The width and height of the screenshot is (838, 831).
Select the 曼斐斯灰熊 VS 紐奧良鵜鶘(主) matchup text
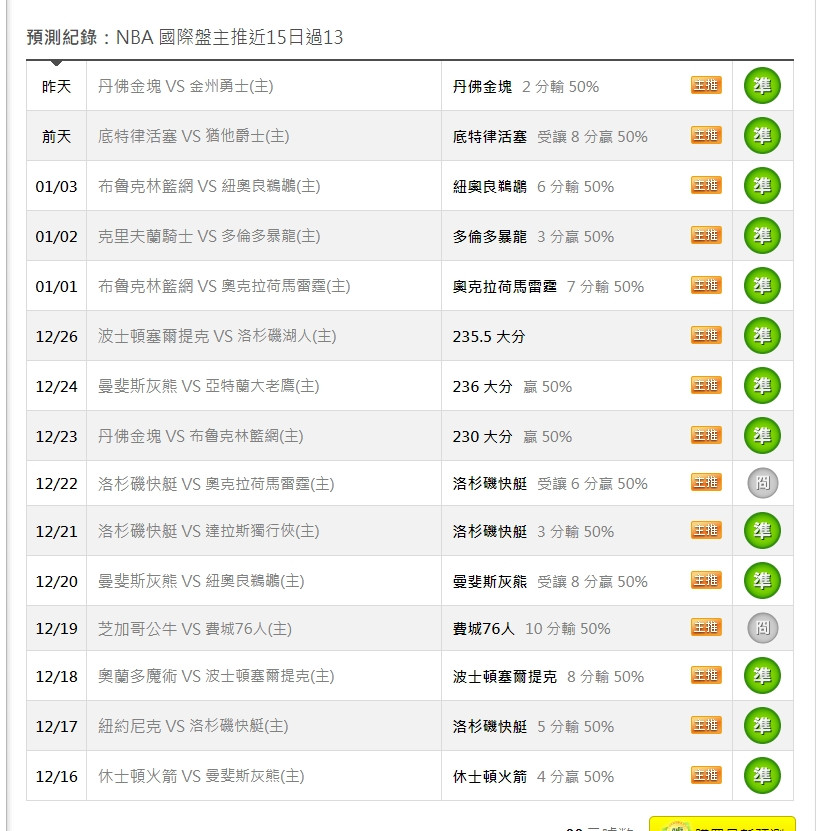point(201,581)
